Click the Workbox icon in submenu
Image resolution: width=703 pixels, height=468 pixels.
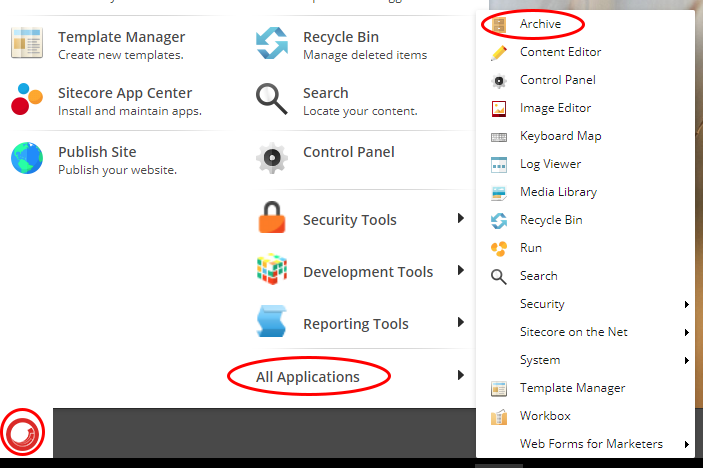point(499,417)
